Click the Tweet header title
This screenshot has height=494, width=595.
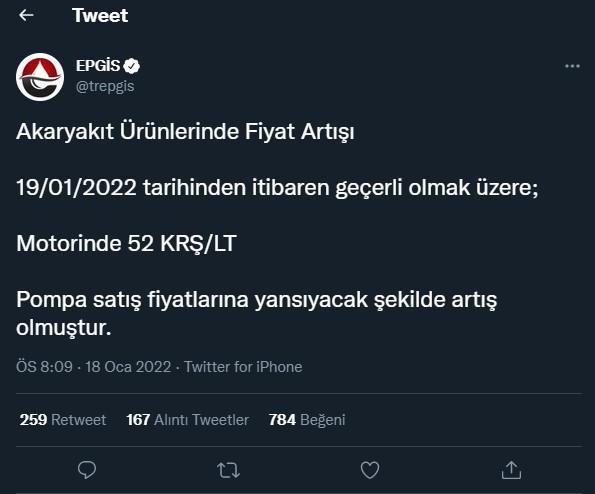click(100, 16)
